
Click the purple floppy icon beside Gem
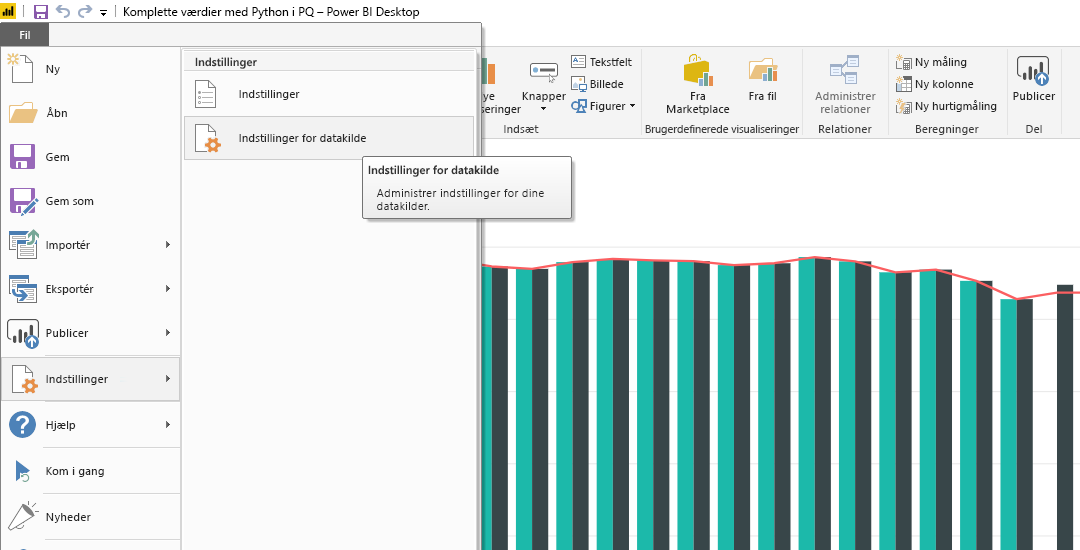(x=23, y=157)
